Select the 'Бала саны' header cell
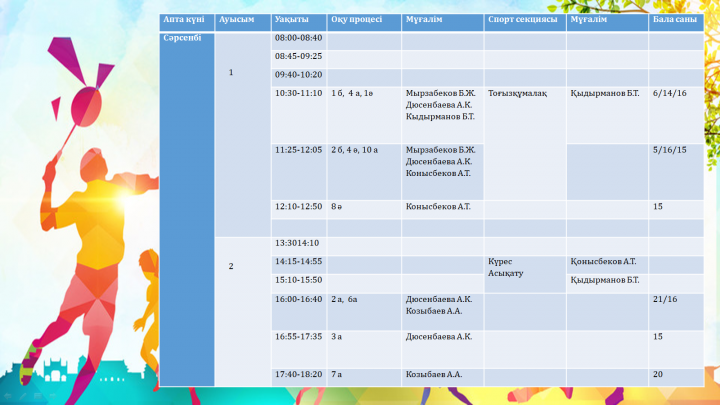The width and height of the screenshot is (720, 405). 676,22
